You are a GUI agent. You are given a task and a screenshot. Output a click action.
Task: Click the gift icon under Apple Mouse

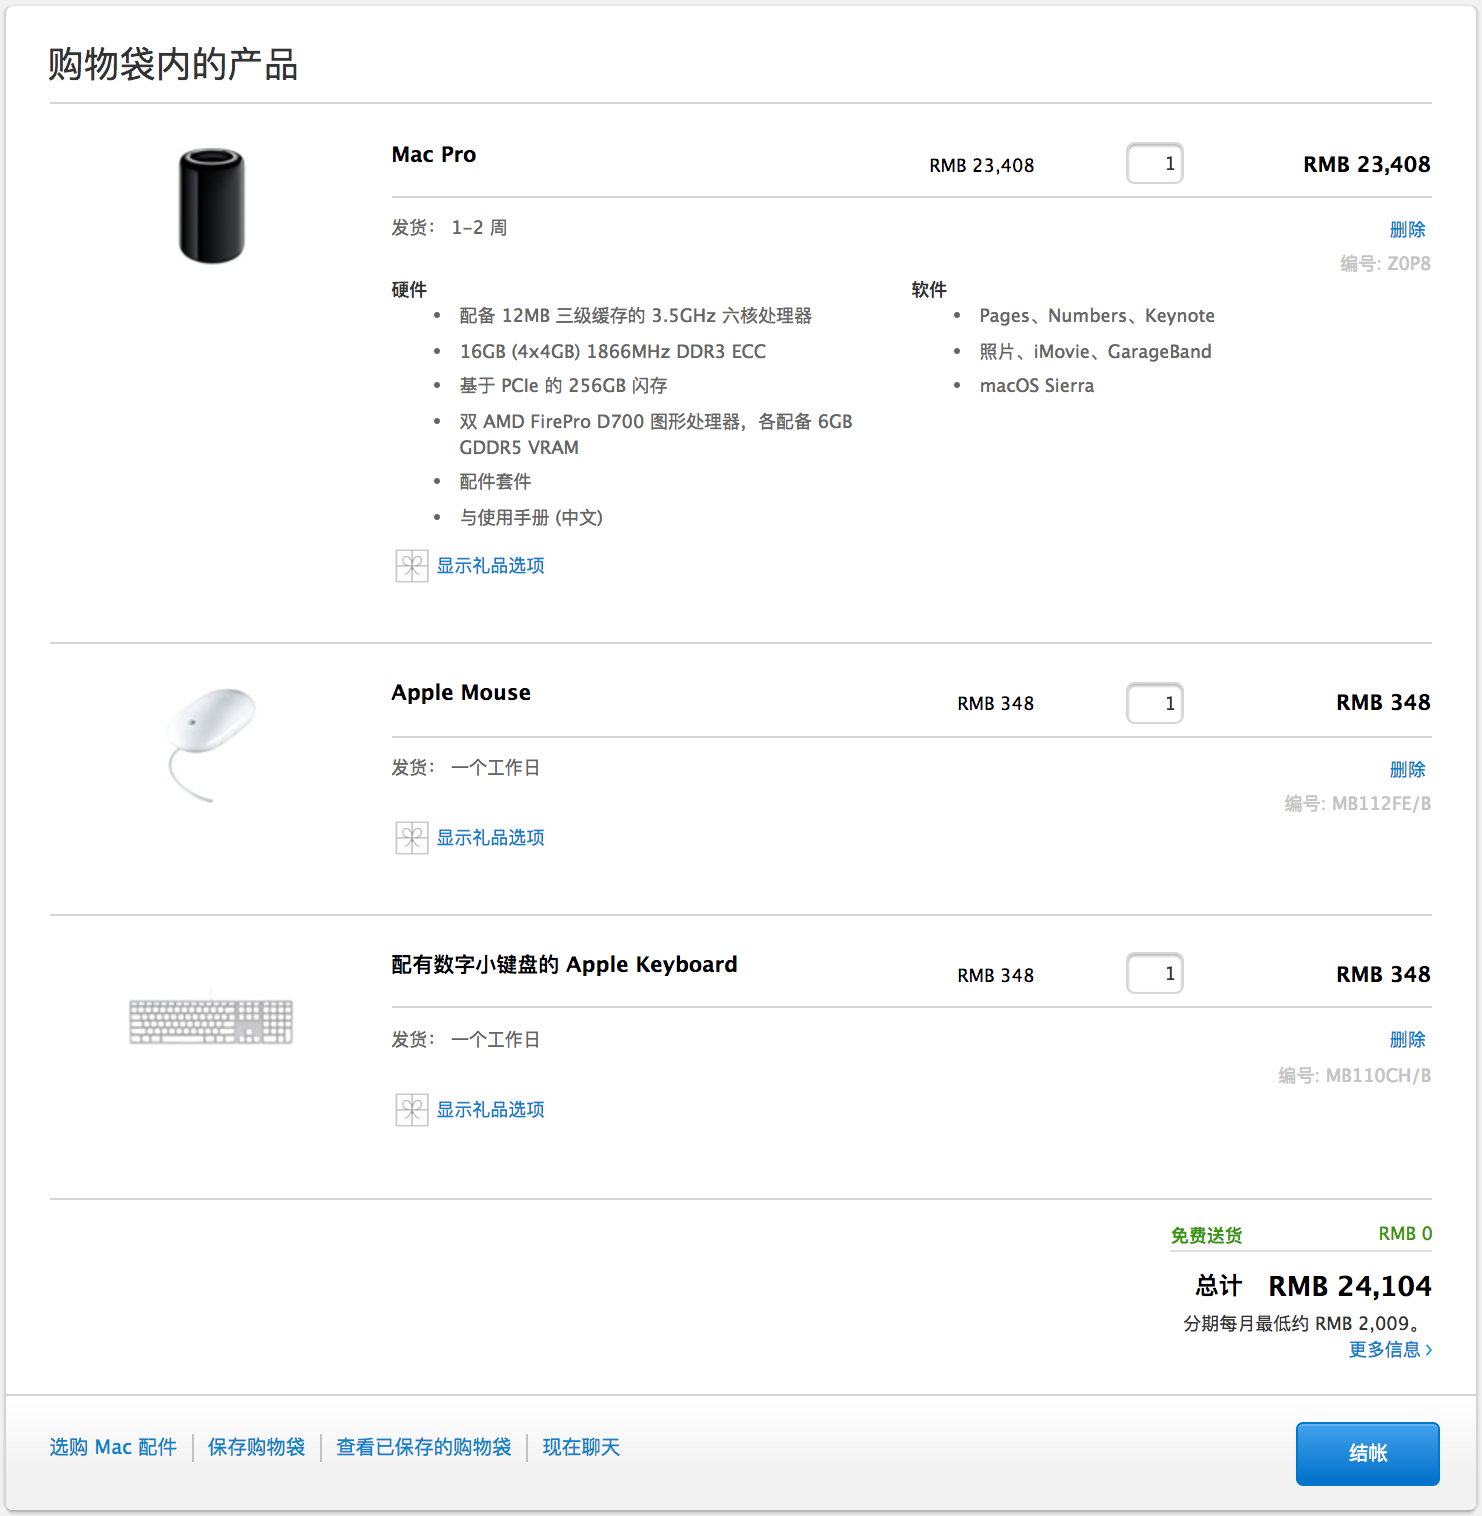411,838
